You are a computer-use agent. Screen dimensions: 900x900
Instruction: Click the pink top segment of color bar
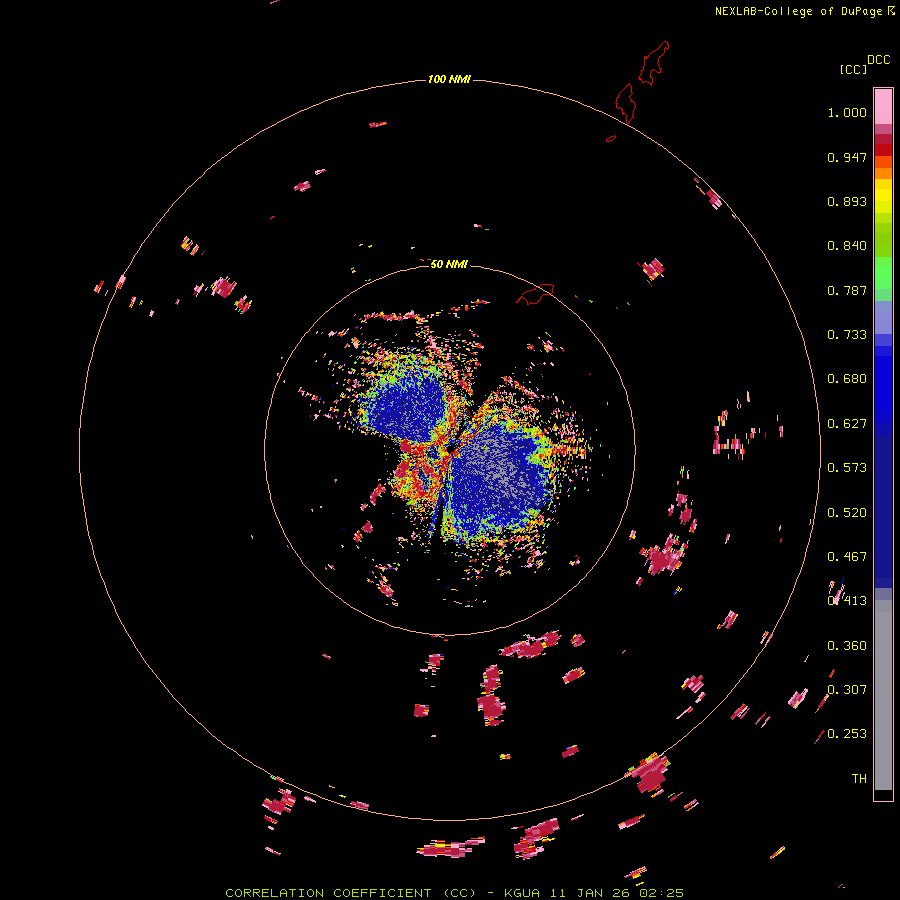click(883, 106)
